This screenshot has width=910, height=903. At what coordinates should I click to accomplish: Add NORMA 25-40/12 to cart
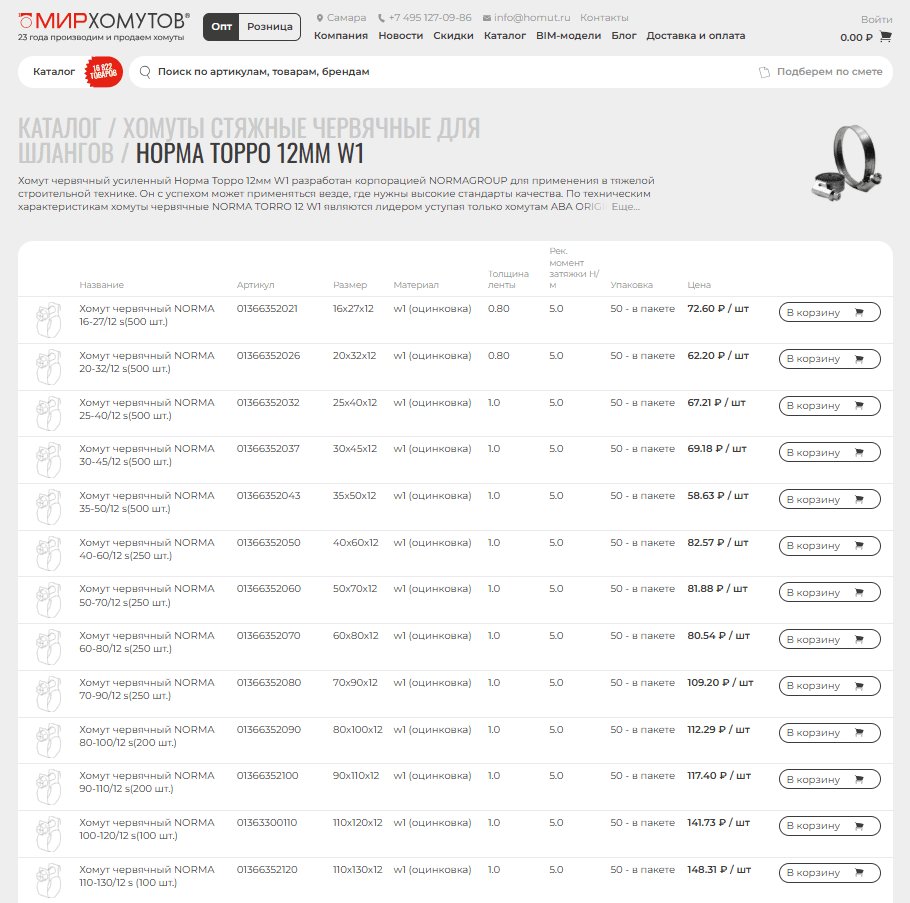[829, 406]
